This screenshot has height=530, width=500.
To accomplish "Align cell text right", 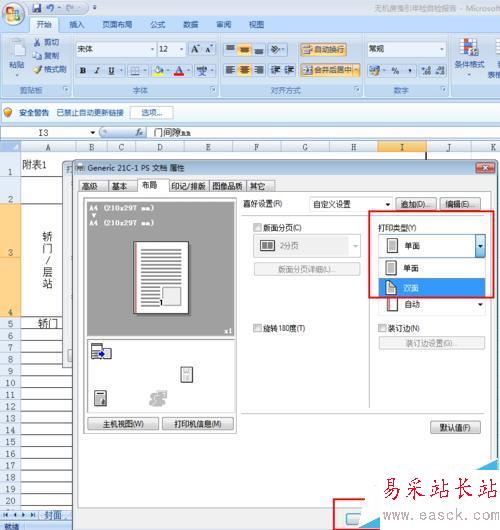I will pos(259,70).
